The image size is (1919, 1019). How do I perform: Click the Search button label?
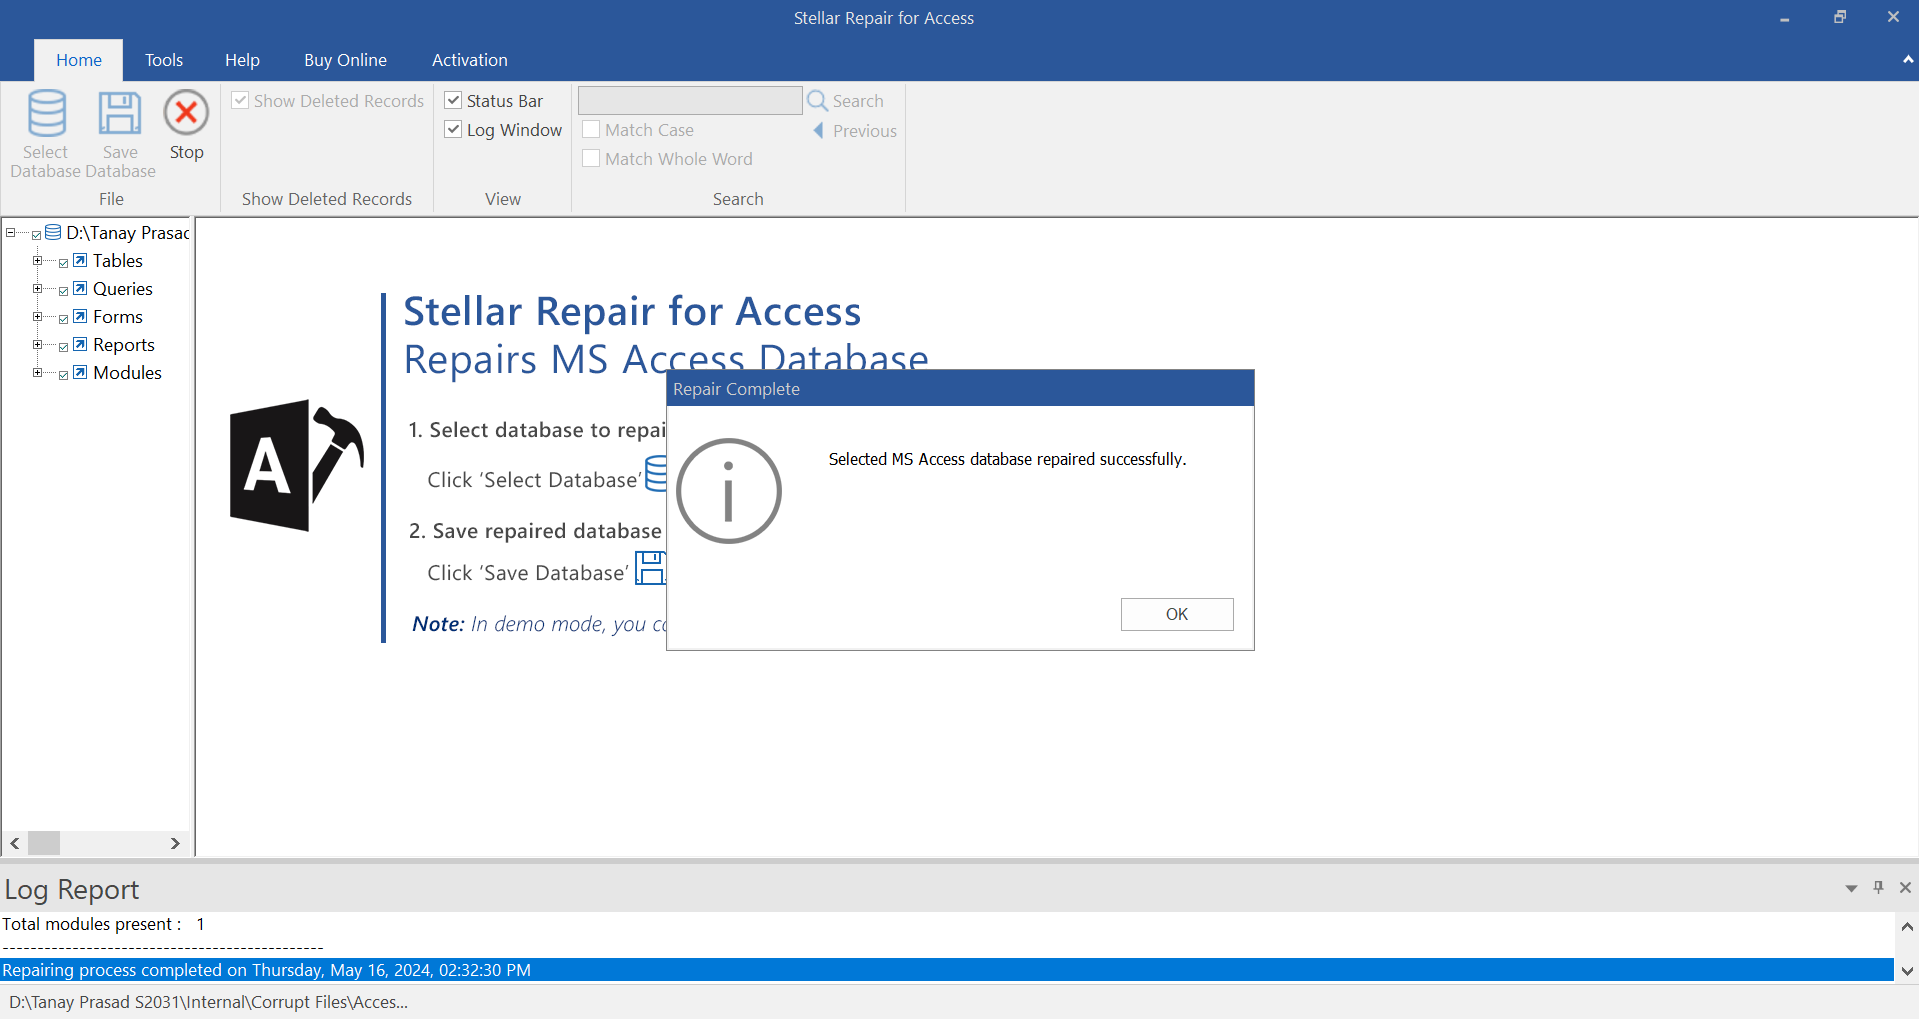click(x=858, y=101)
